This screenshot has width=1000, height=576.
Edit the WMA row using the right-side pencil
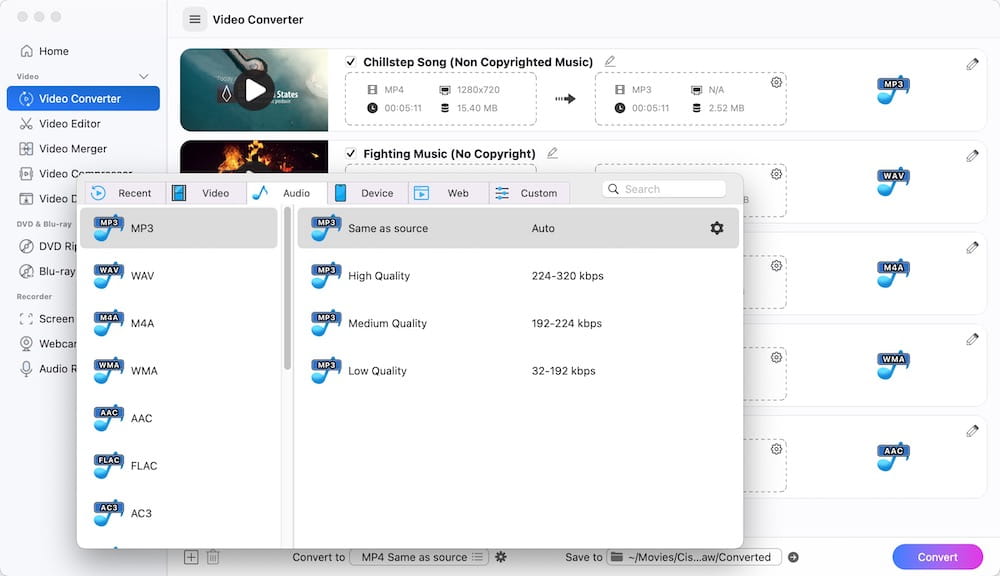(972, 339)
